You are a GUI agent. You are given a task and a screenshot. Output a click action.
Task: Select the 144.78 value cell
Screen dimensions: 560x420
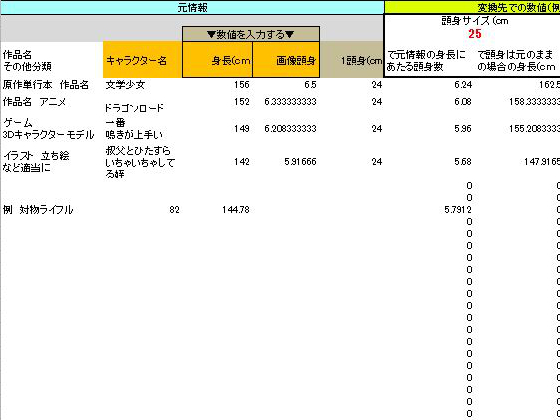217,210
